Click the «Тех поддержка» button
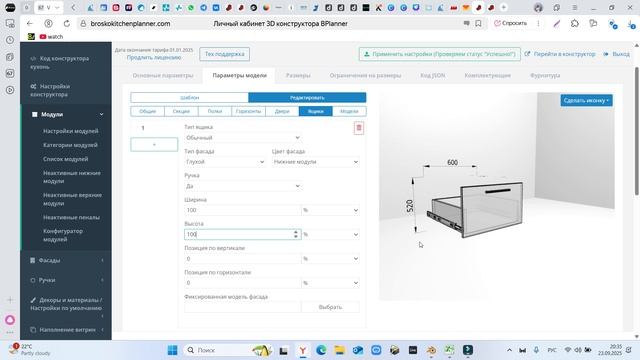 [x=224, y=54]
